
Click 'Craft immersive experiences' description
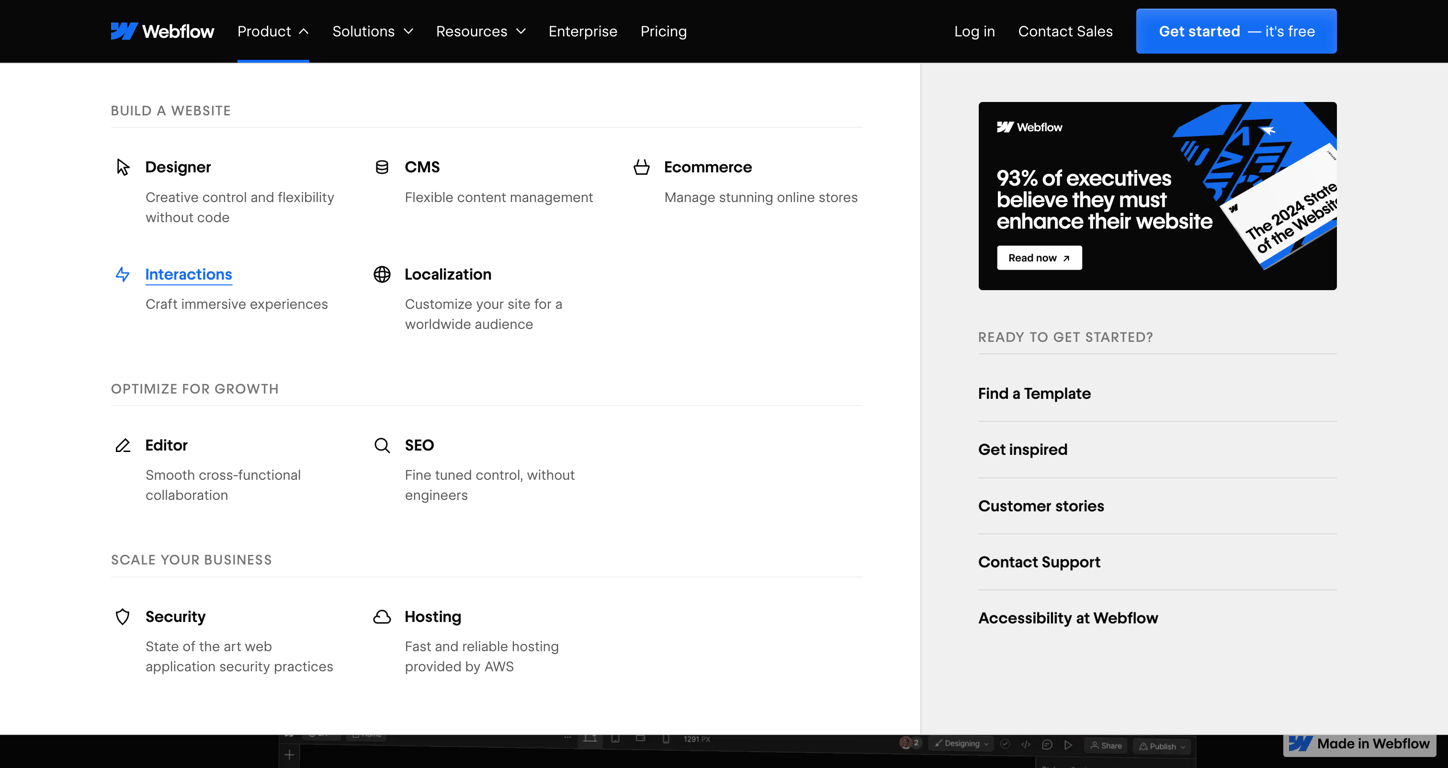237,304
